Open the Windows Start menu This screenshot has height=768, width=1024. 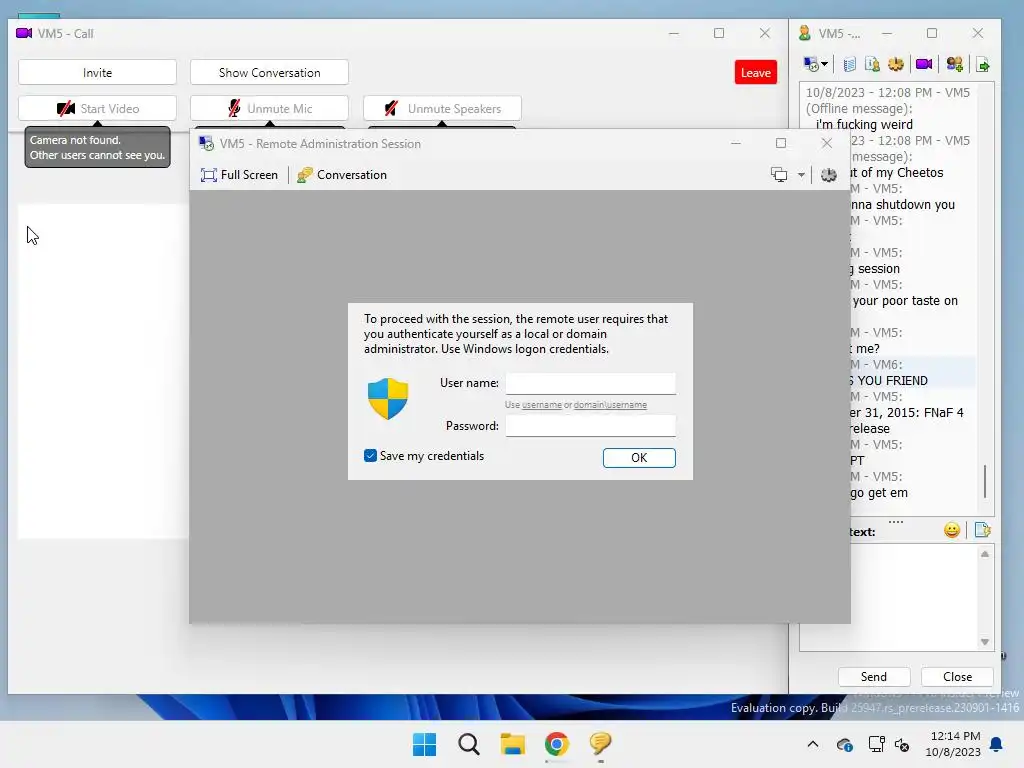tap(424, 744)
